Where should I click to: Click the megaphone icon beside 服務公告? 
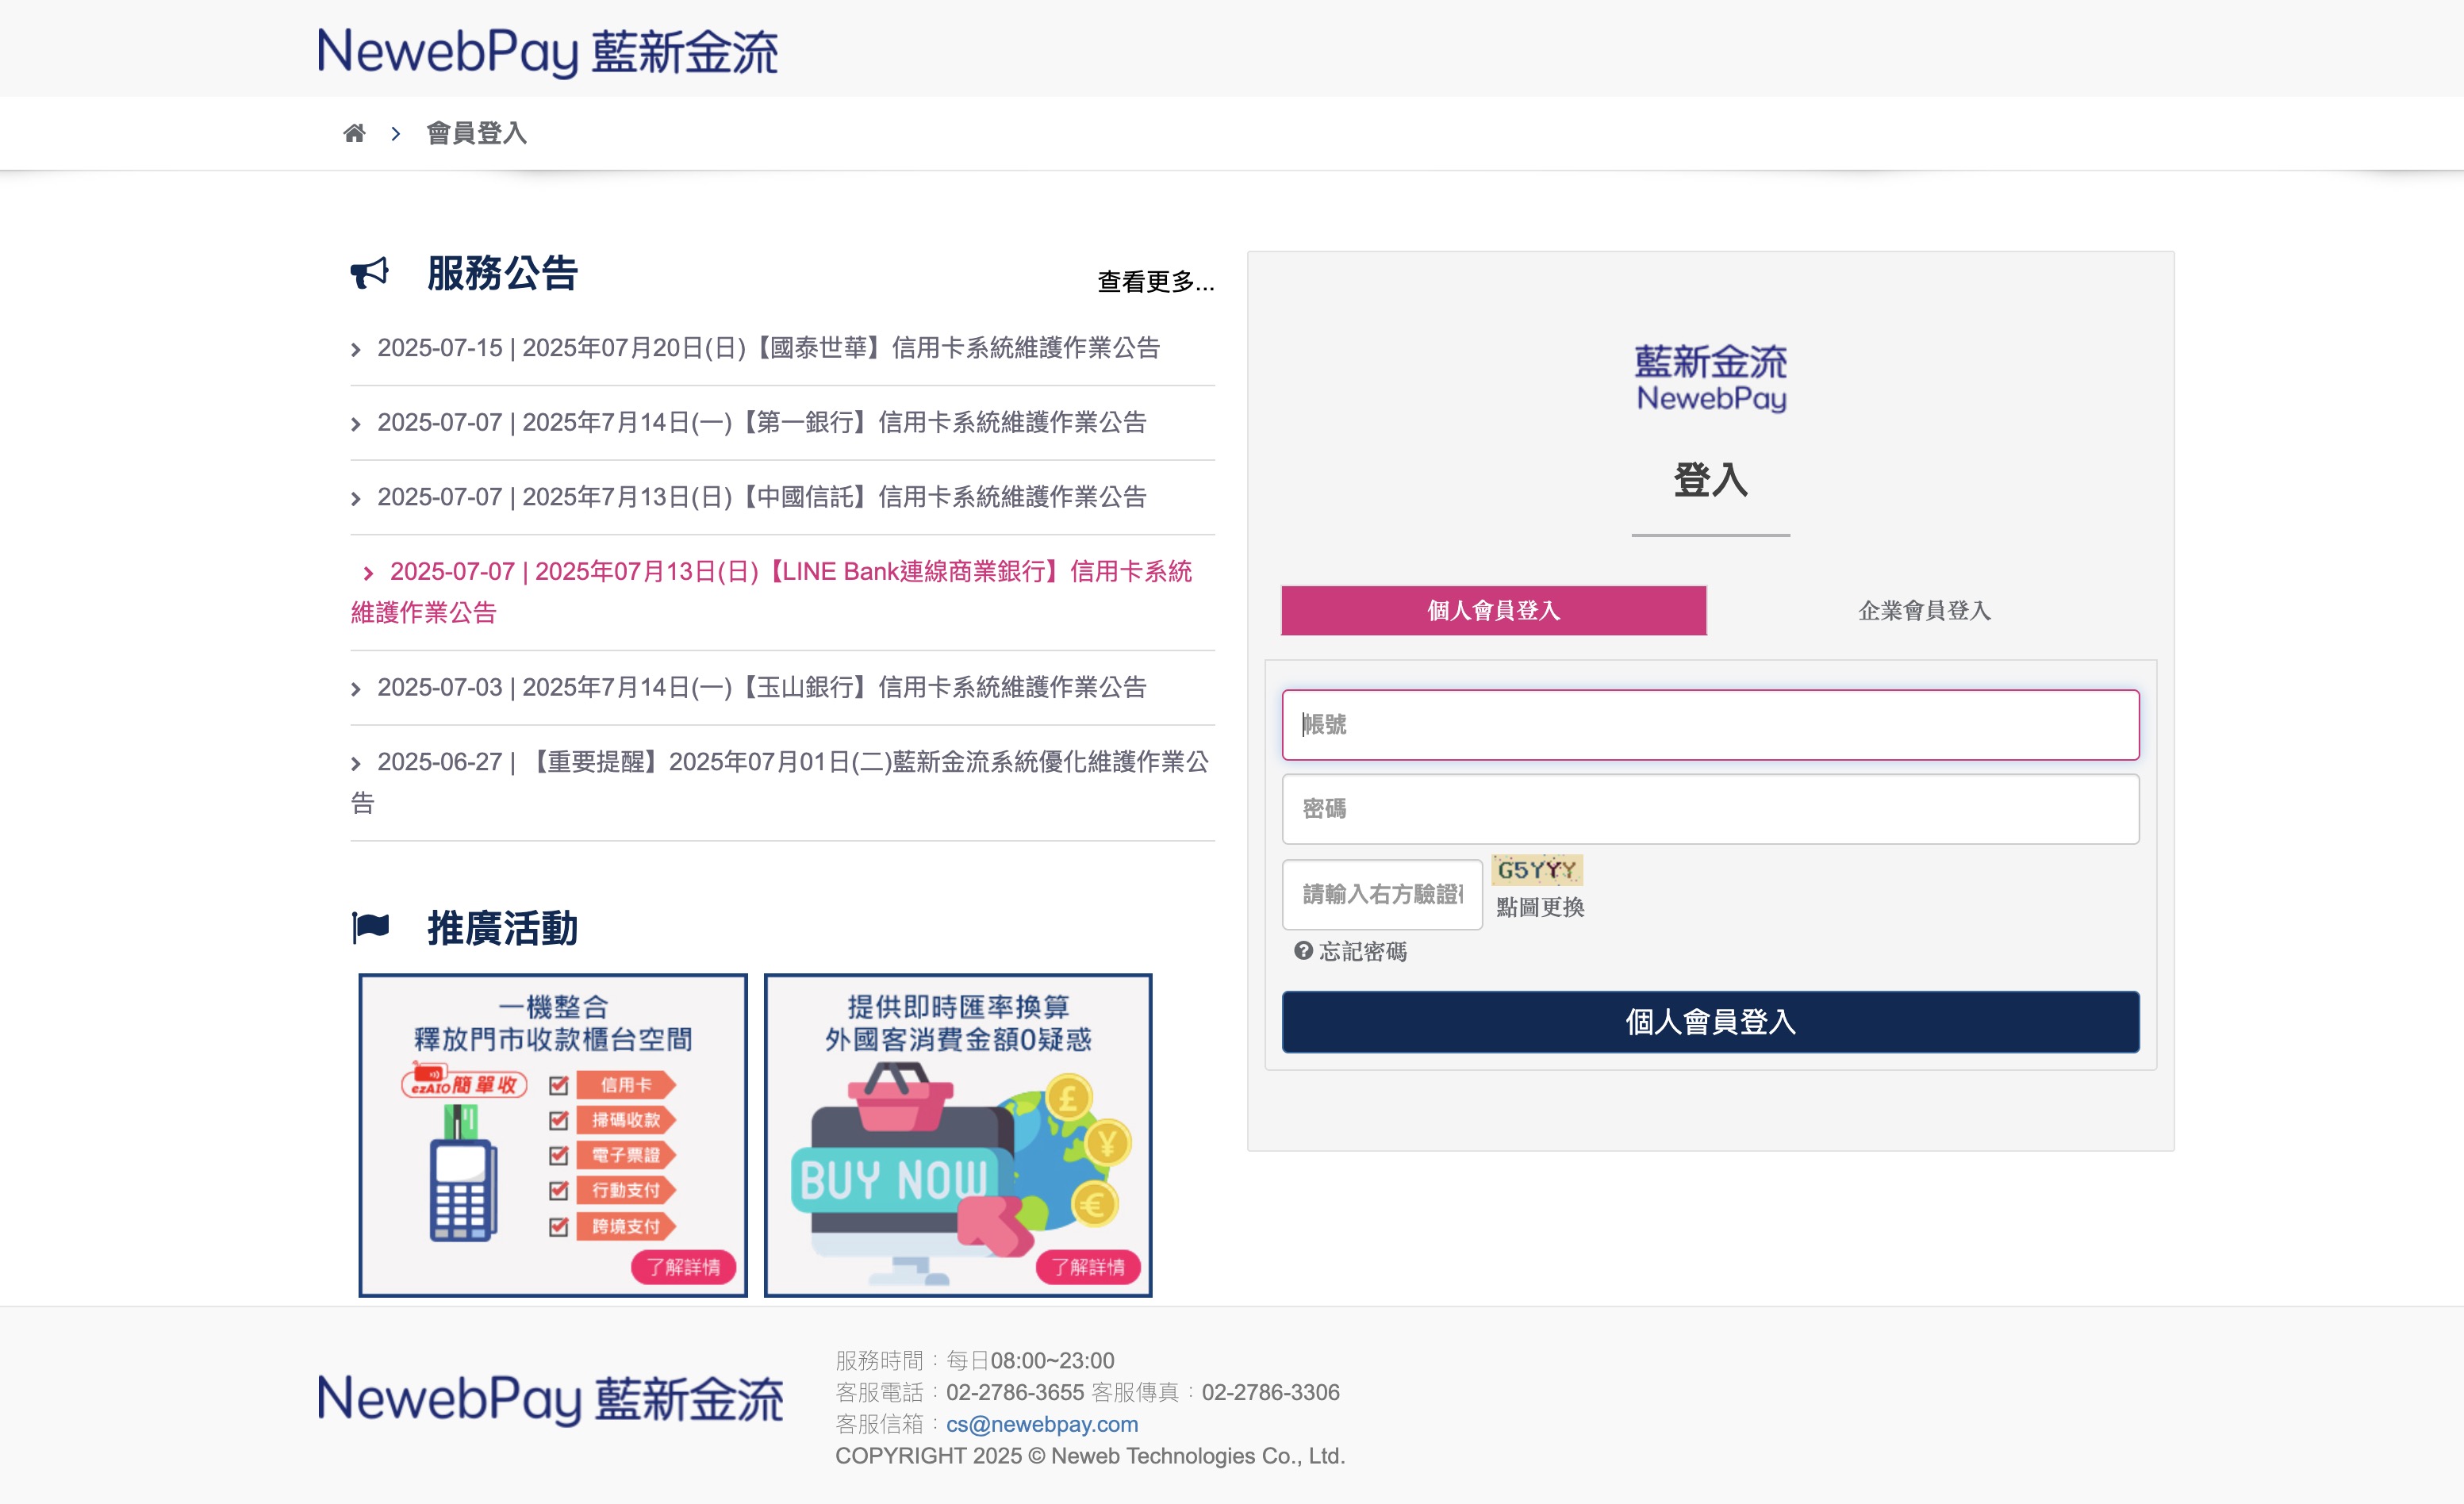click(x=370, y=272)
